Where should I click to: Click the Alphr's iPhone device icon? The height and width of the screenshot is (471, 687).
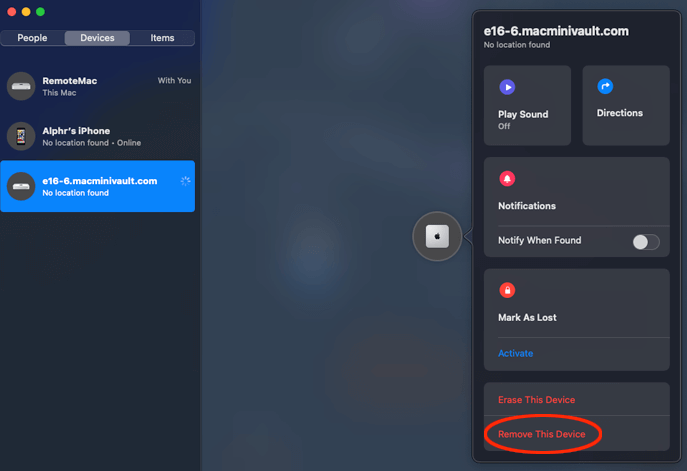click(21, 136)
